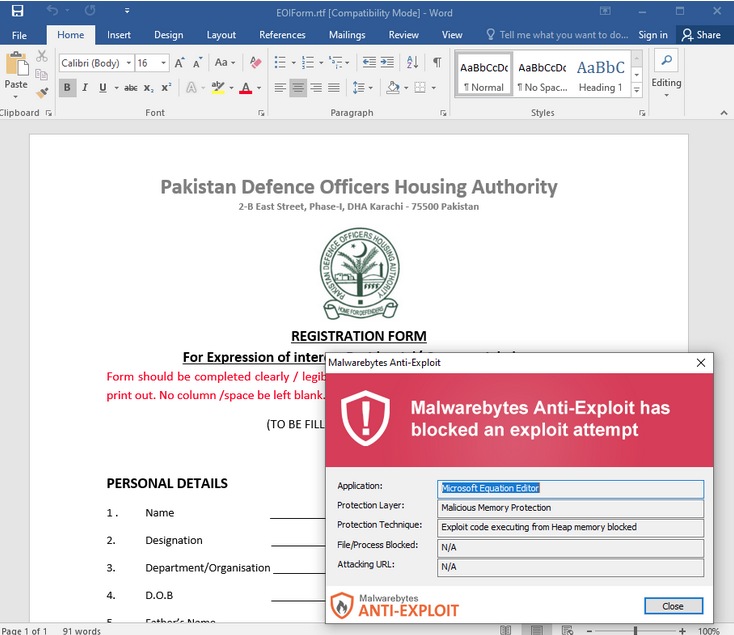Toggle Bold formatting button
Viewport: 734px width, 635px height.
(x=67, y=88)
